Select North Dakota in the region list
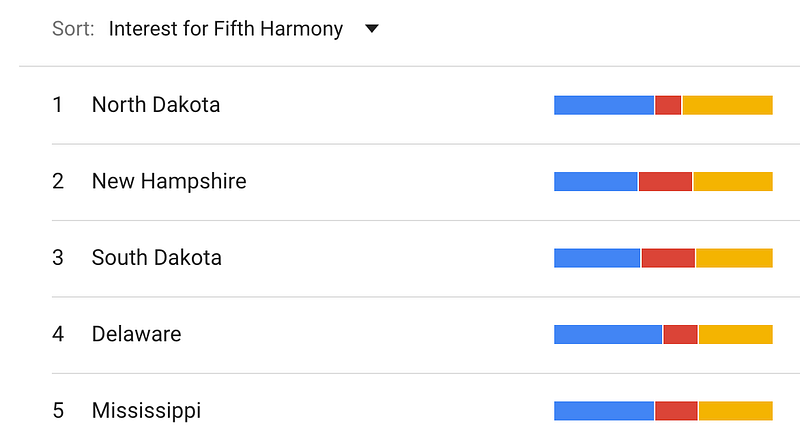Image resolution: width=800 pixels, height=441 pixels. [155, 104]
